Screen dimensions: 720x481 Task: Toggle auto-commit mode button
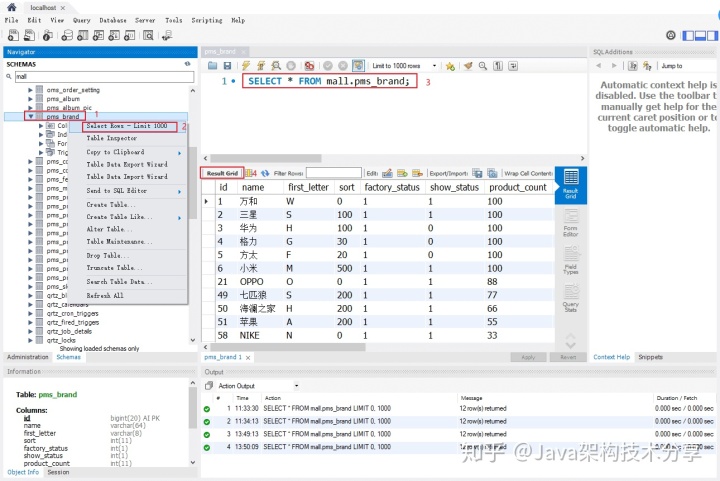(x=358, y=66)
